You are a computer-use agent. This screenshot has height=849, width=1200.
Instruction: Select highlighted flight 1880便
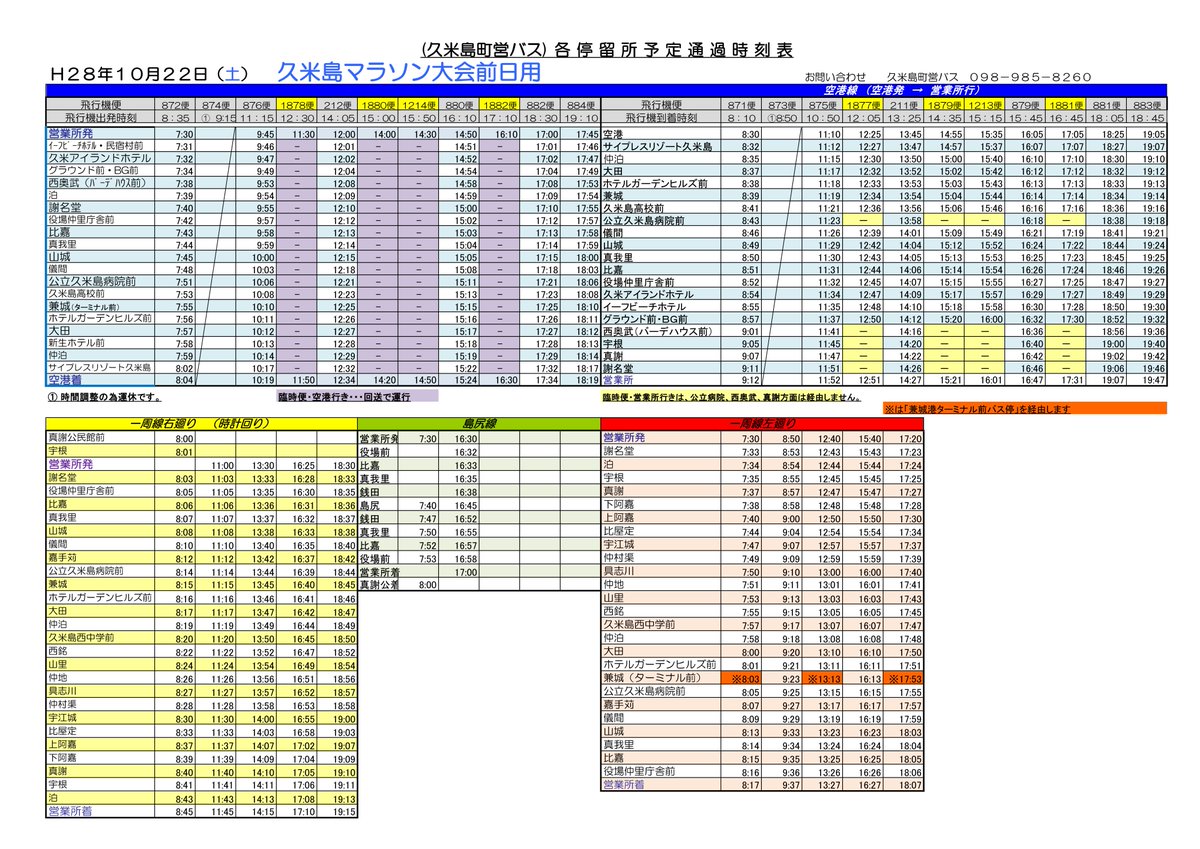(377, 104)
